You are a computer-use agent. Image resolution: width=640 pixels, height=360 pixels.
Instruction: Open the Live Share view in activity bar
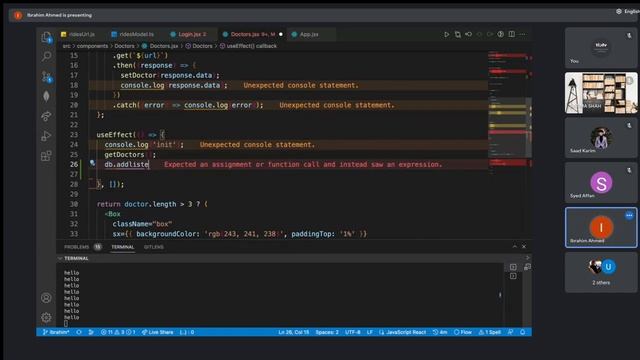coord(47,116)
